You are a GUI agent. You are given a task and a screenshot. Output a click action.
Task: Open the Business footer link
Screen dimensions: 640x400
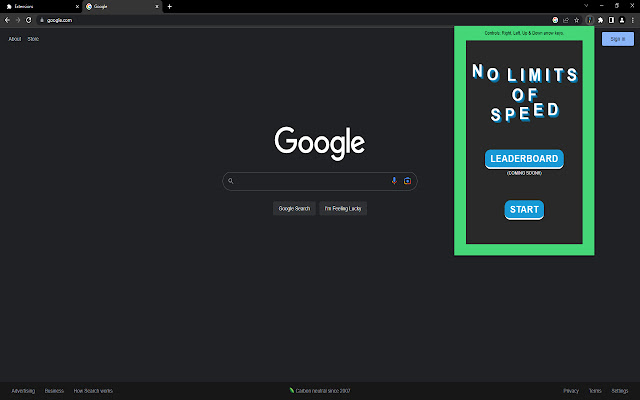(x=54, y=391)
